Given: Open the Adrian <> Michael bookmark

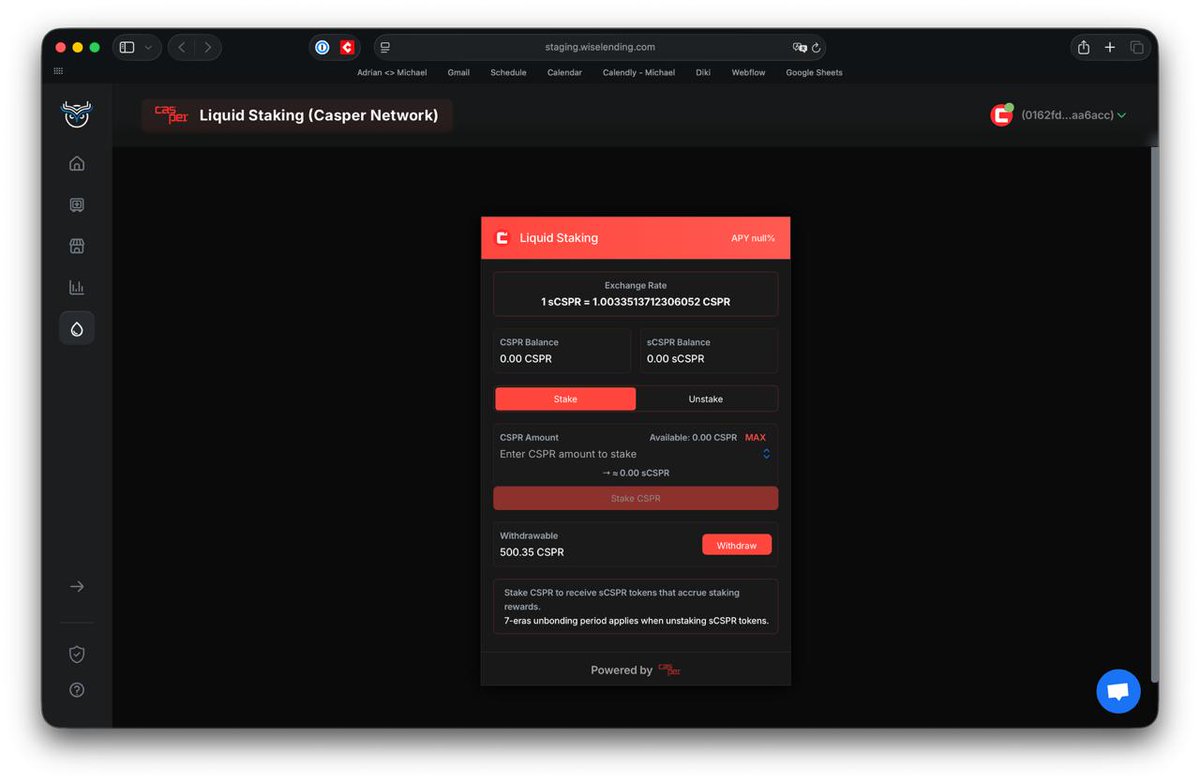Looking at the screenshot, I should click(x=392, y=73).
